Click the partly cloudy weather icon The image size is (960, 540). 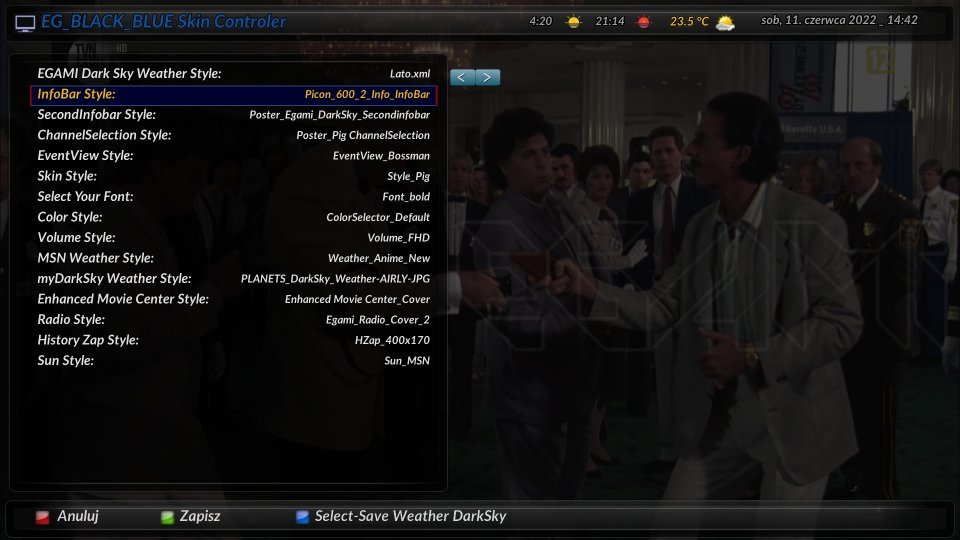coord(725,23)
